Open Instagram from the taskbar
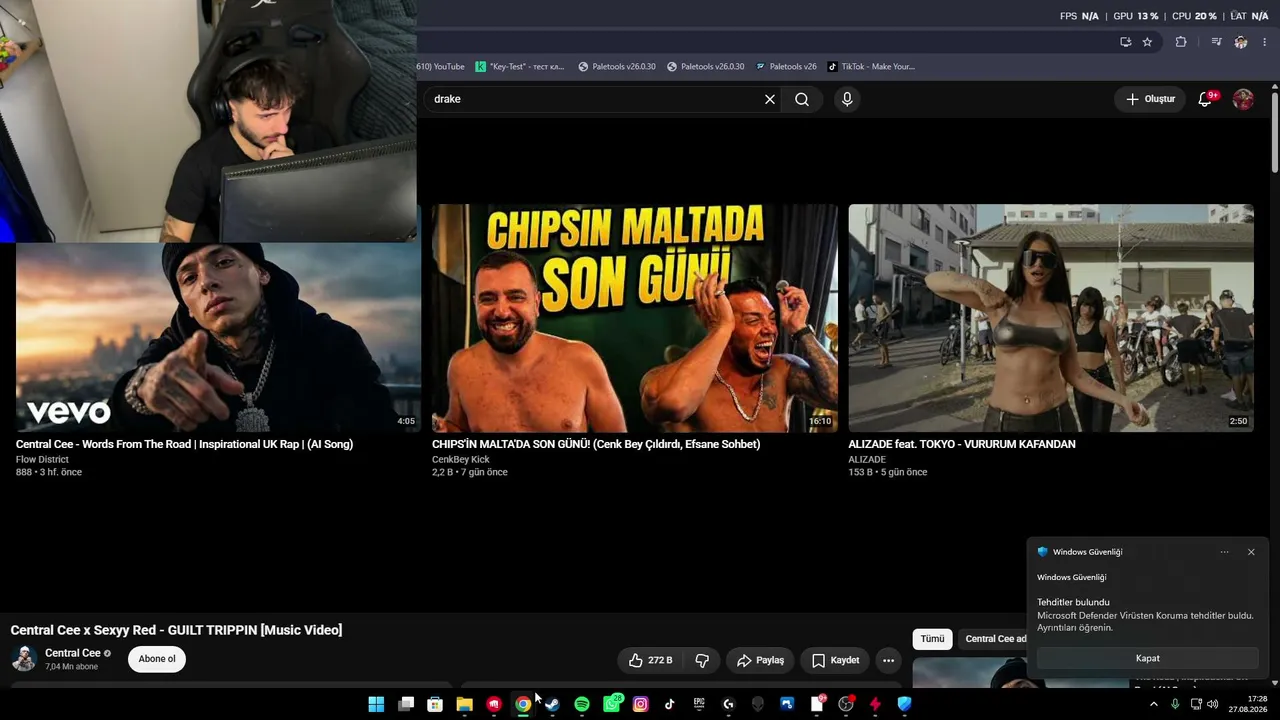 [x=641, y=704]
